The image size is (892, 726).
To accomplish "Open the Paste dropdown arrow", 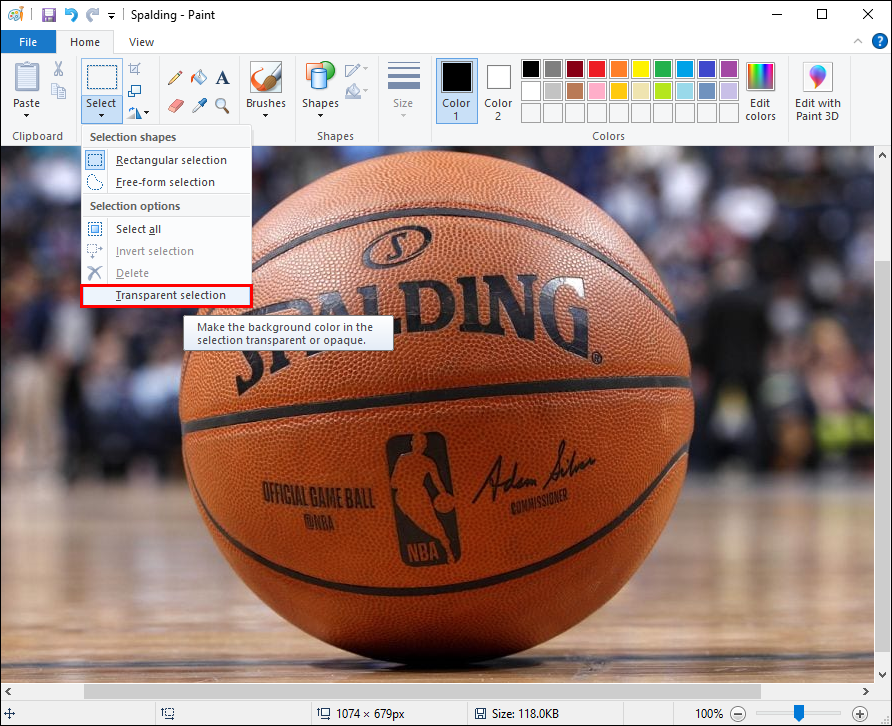I will (x=27, y=115).
